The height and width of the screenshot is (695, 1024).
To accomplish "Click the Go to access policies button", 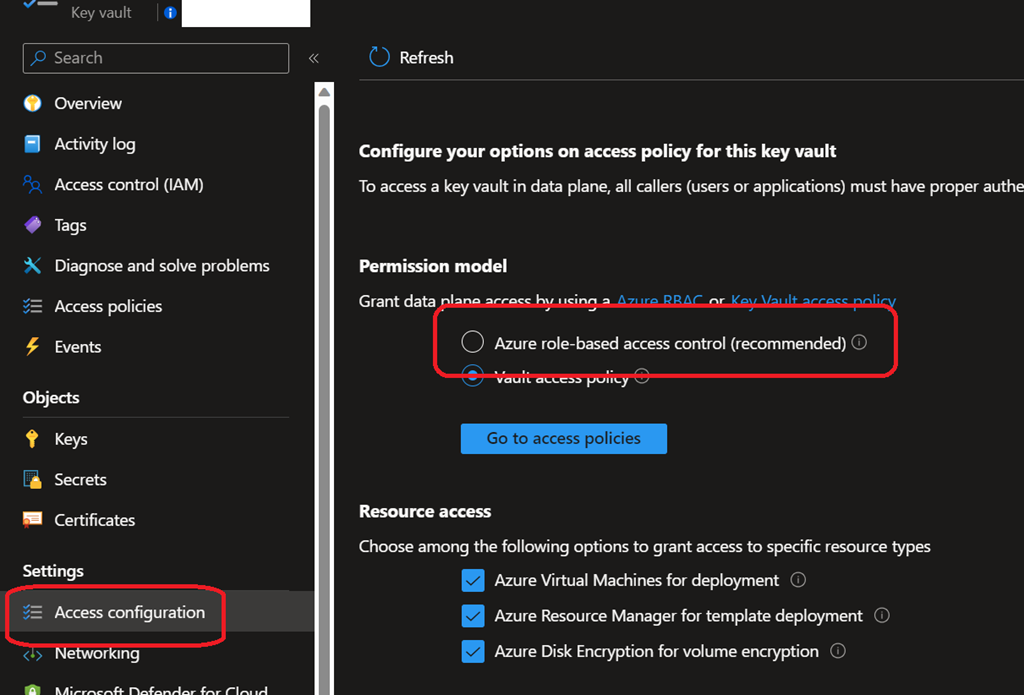I will point(563,438).
